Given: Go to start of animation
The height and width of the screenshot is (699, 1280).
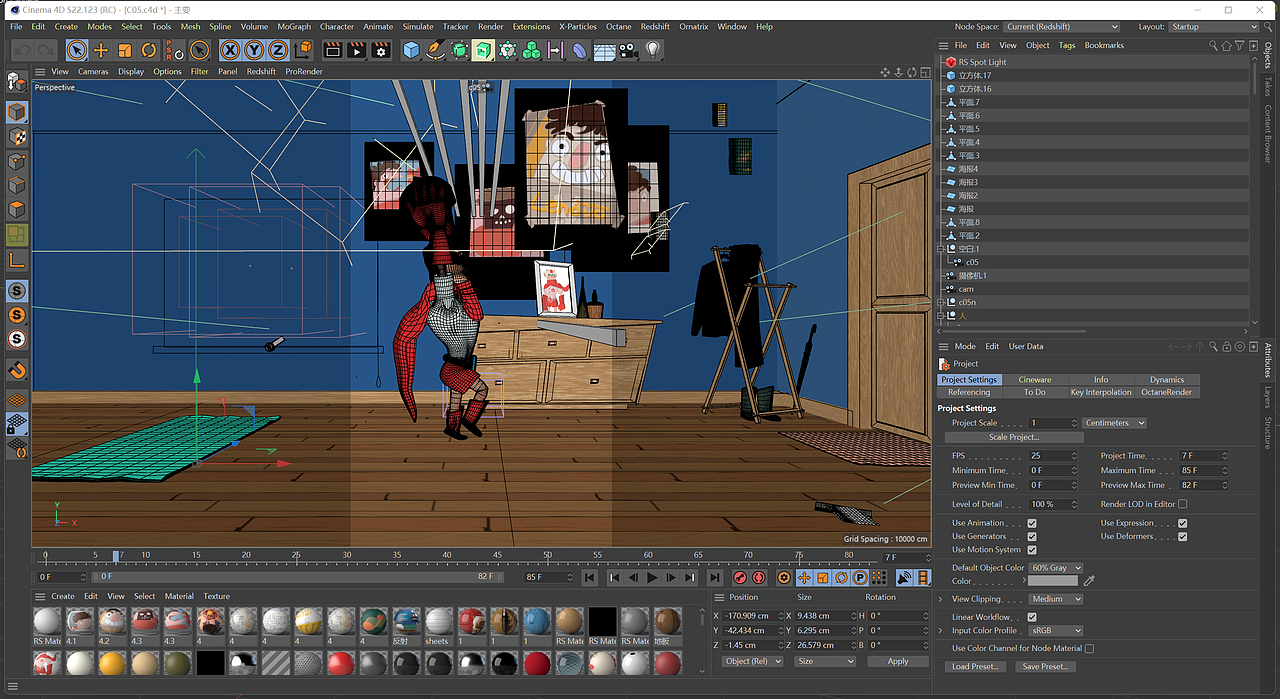Looking at the screenshot, I should (x=590, y=577).
